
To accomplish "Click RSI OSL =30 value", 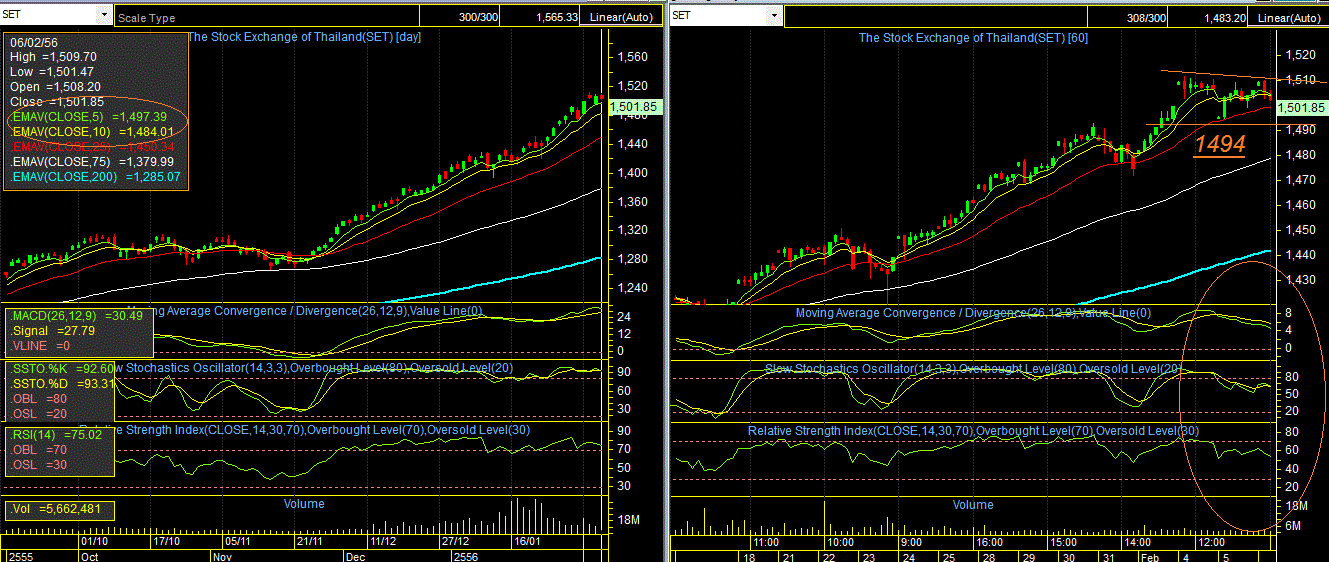I will (x=40, y=465).
